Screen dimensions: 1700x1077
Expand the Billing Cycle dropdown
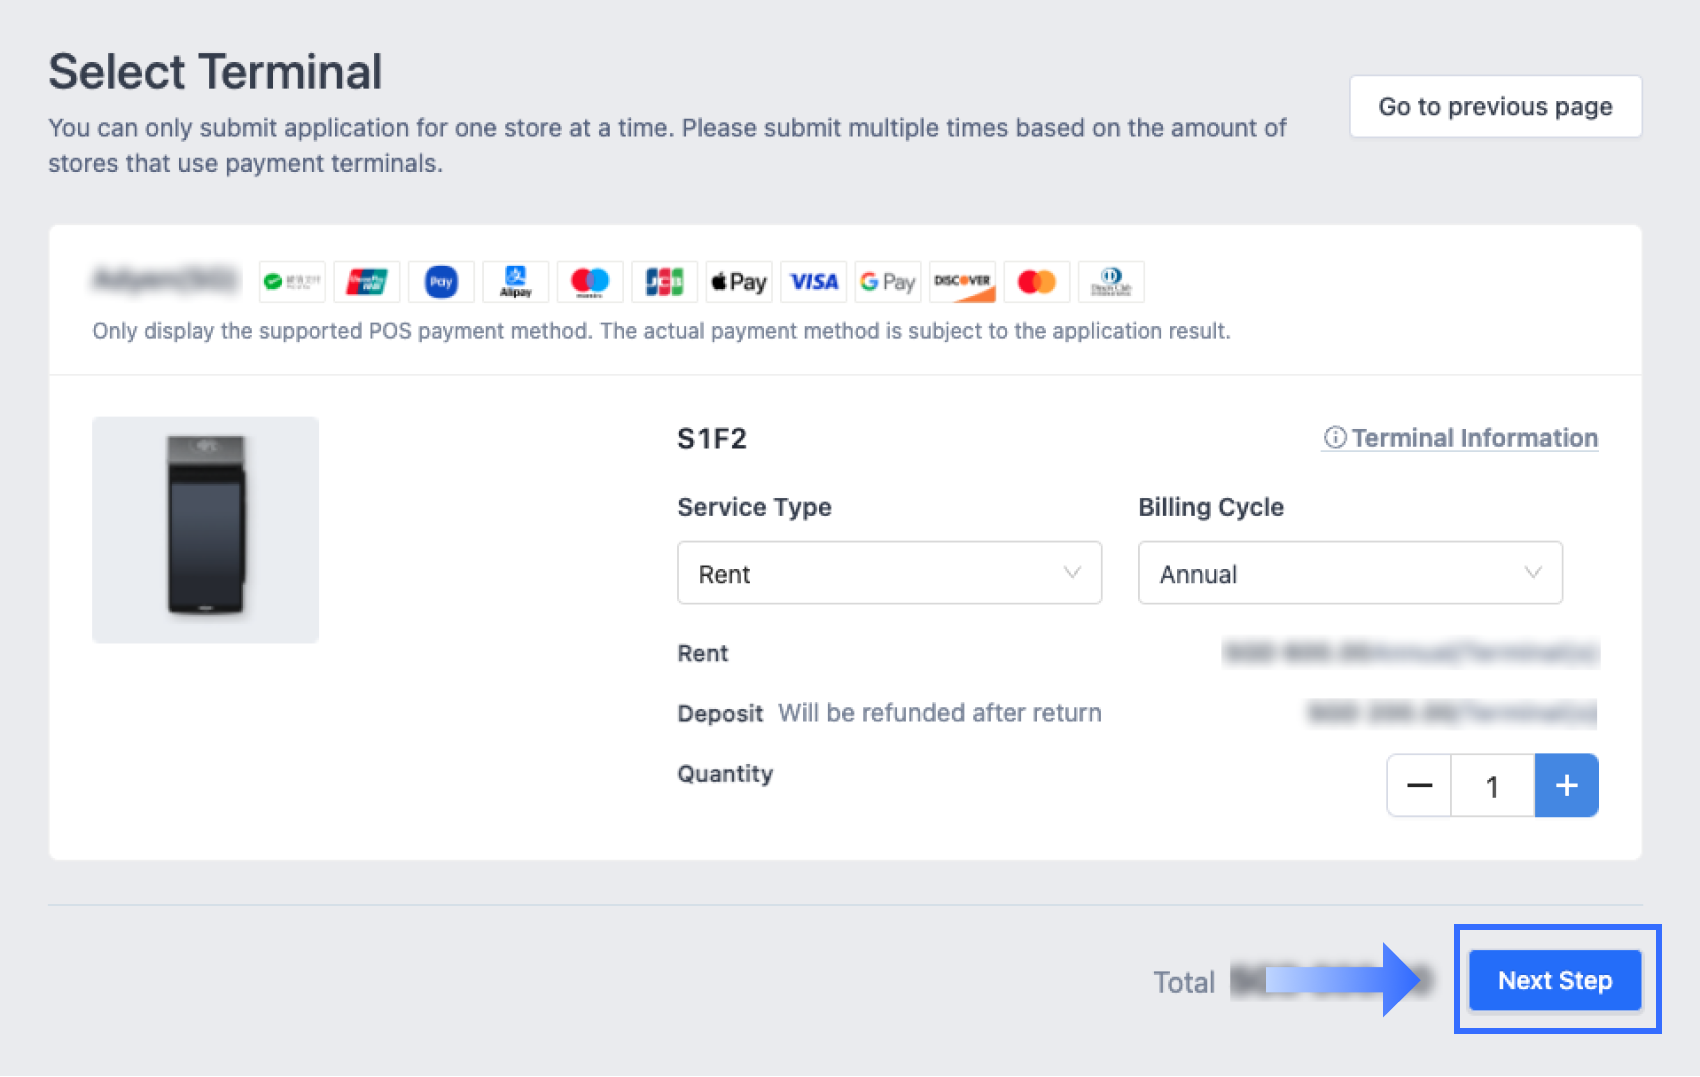[1350, 573]
